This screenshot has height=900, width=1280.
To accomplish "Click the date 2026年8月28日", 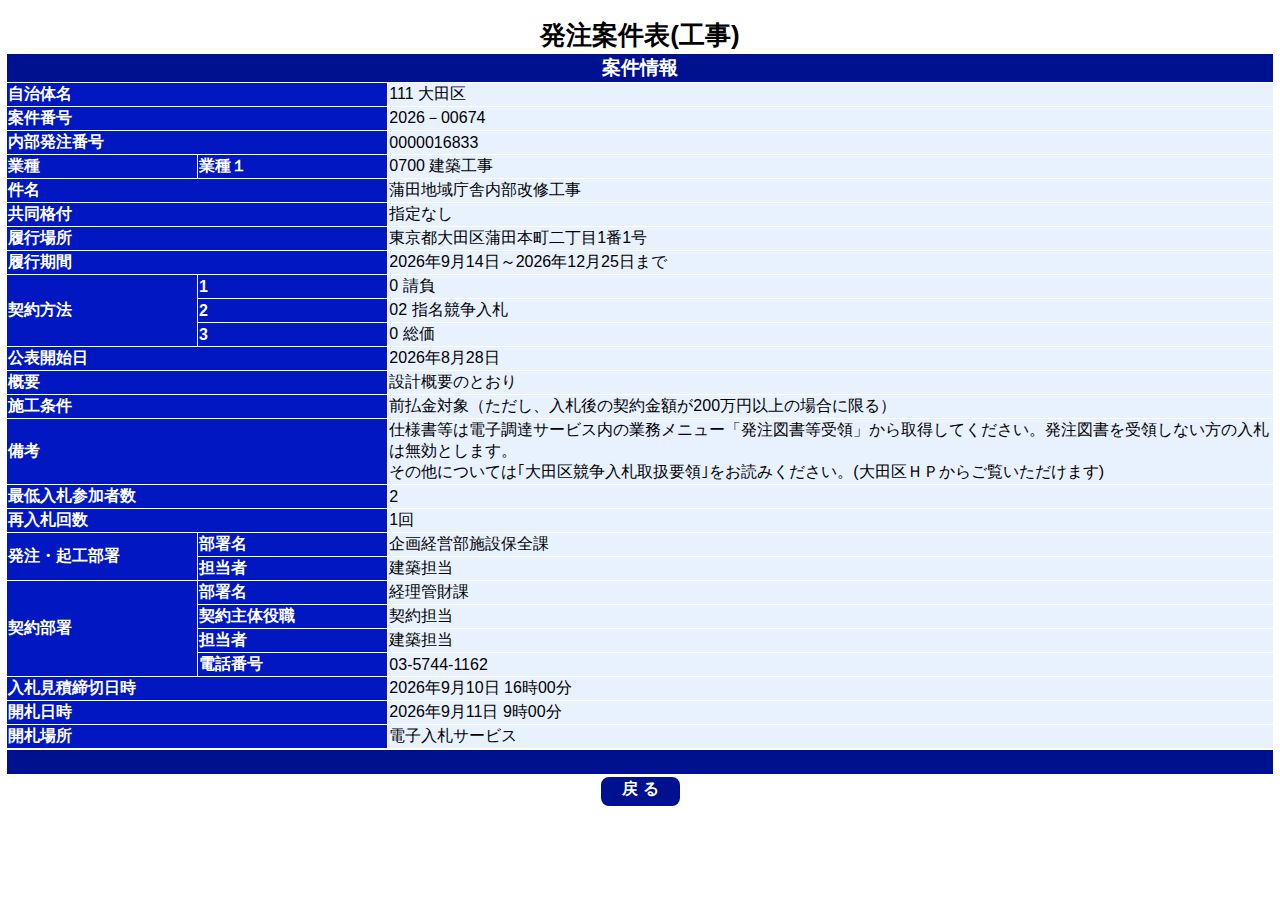I will pos(444,358).
